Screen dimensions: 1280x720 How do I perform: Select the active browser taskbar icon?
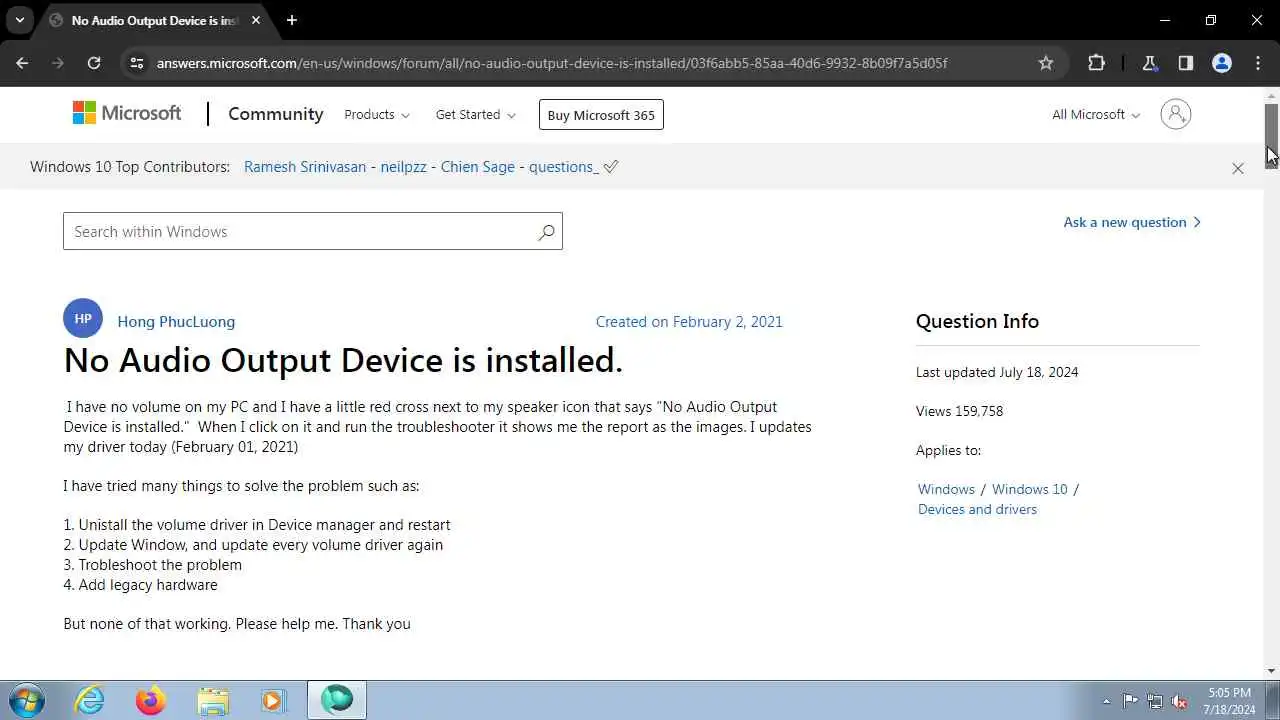(x=337, y=700)
